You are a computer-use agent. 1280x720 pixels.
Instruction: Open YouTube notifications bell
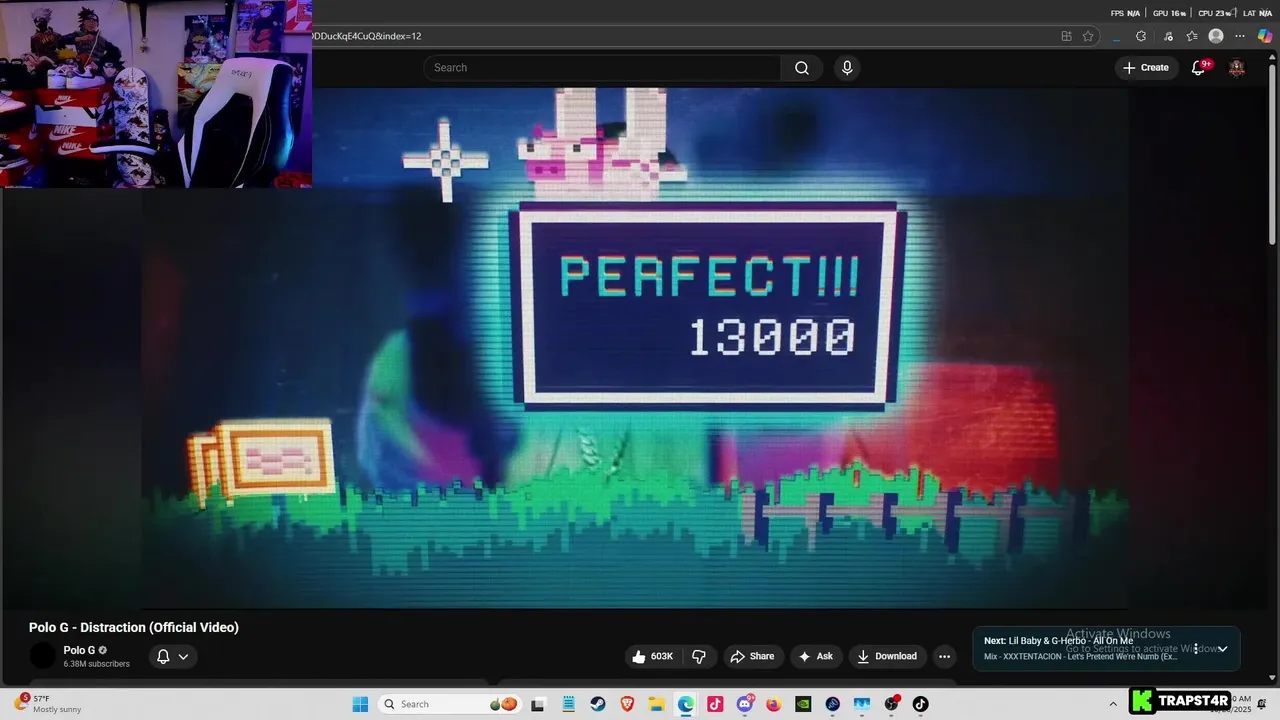(x=1199, y=68)
